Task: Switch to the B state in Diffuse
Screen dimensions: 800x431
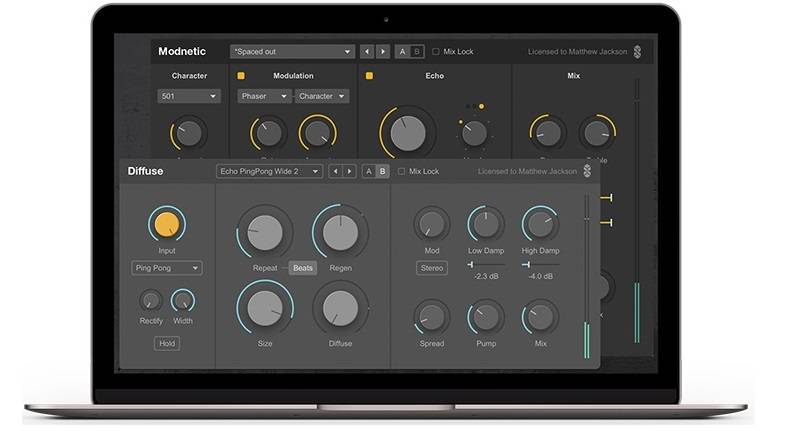Action: point(382,172)
